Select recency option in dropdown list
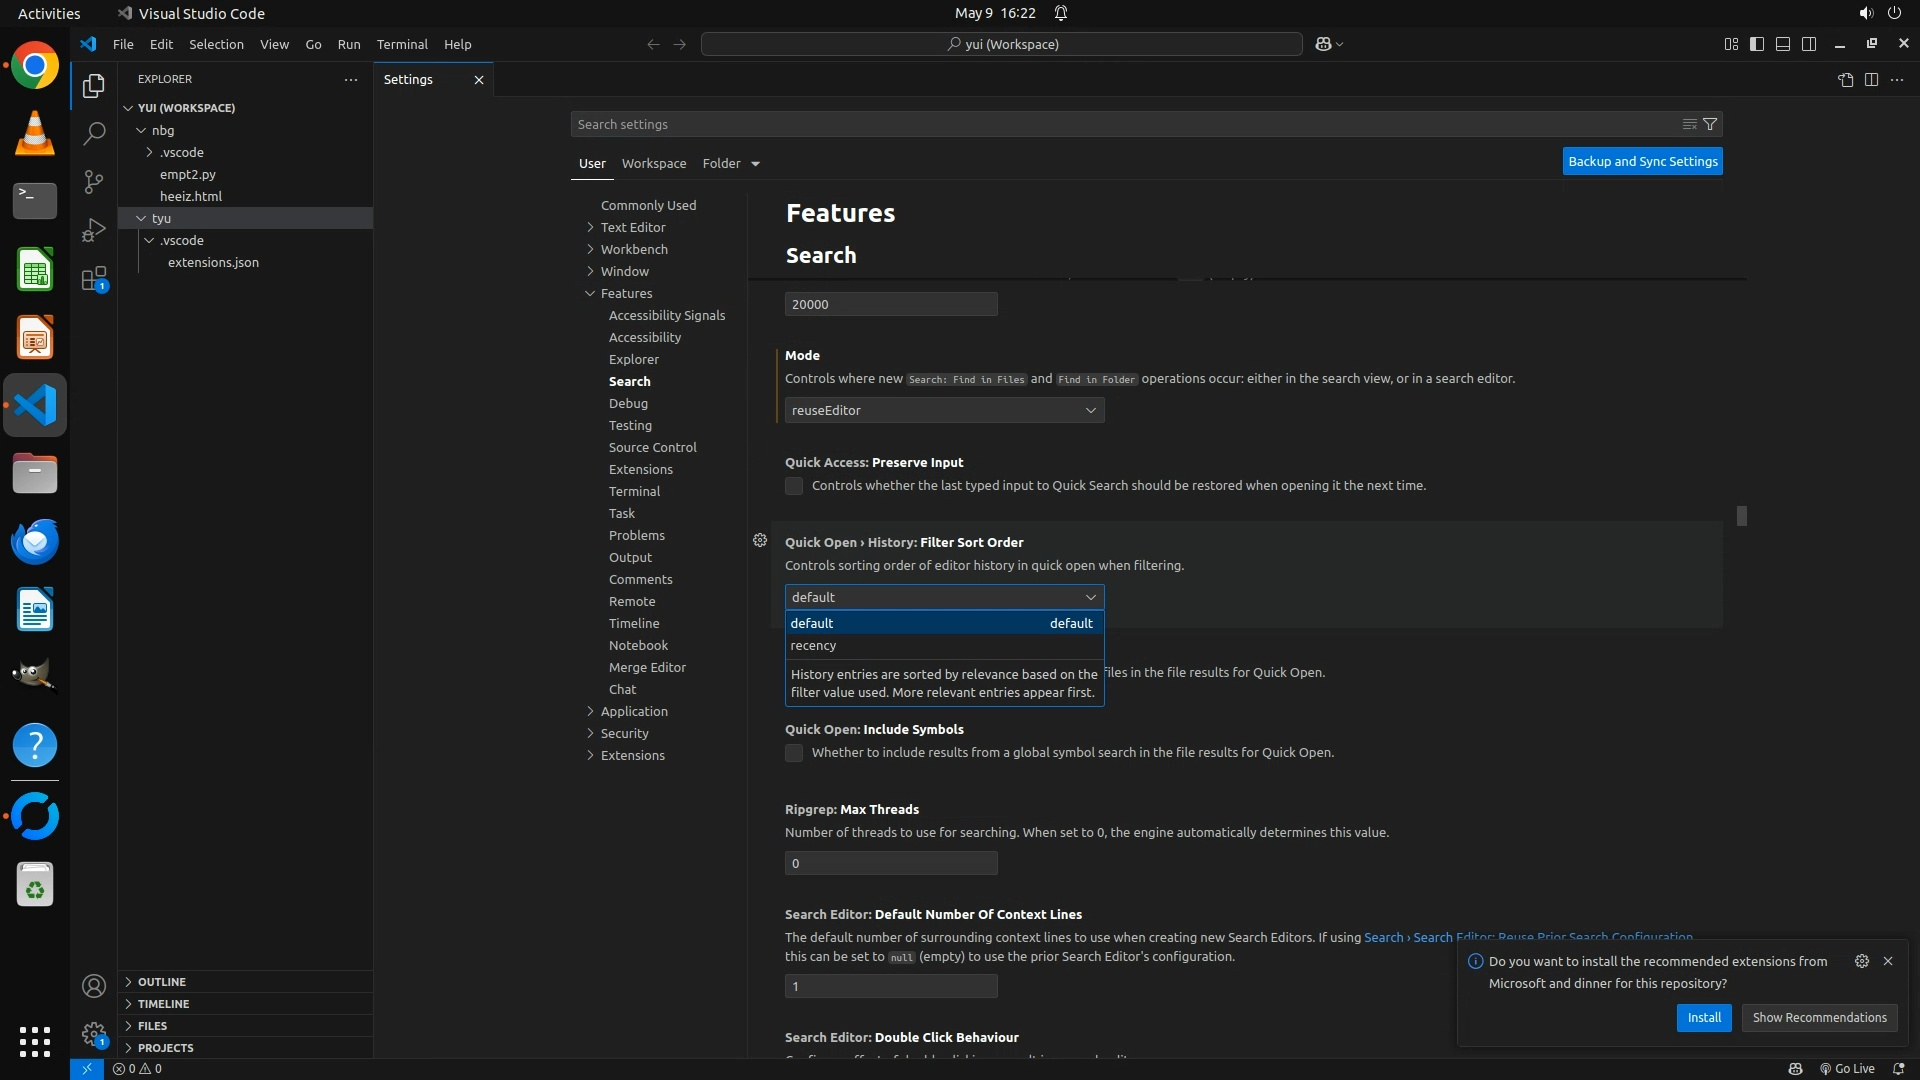Screen dimensions: 1920x1080 tap(813, 646)
